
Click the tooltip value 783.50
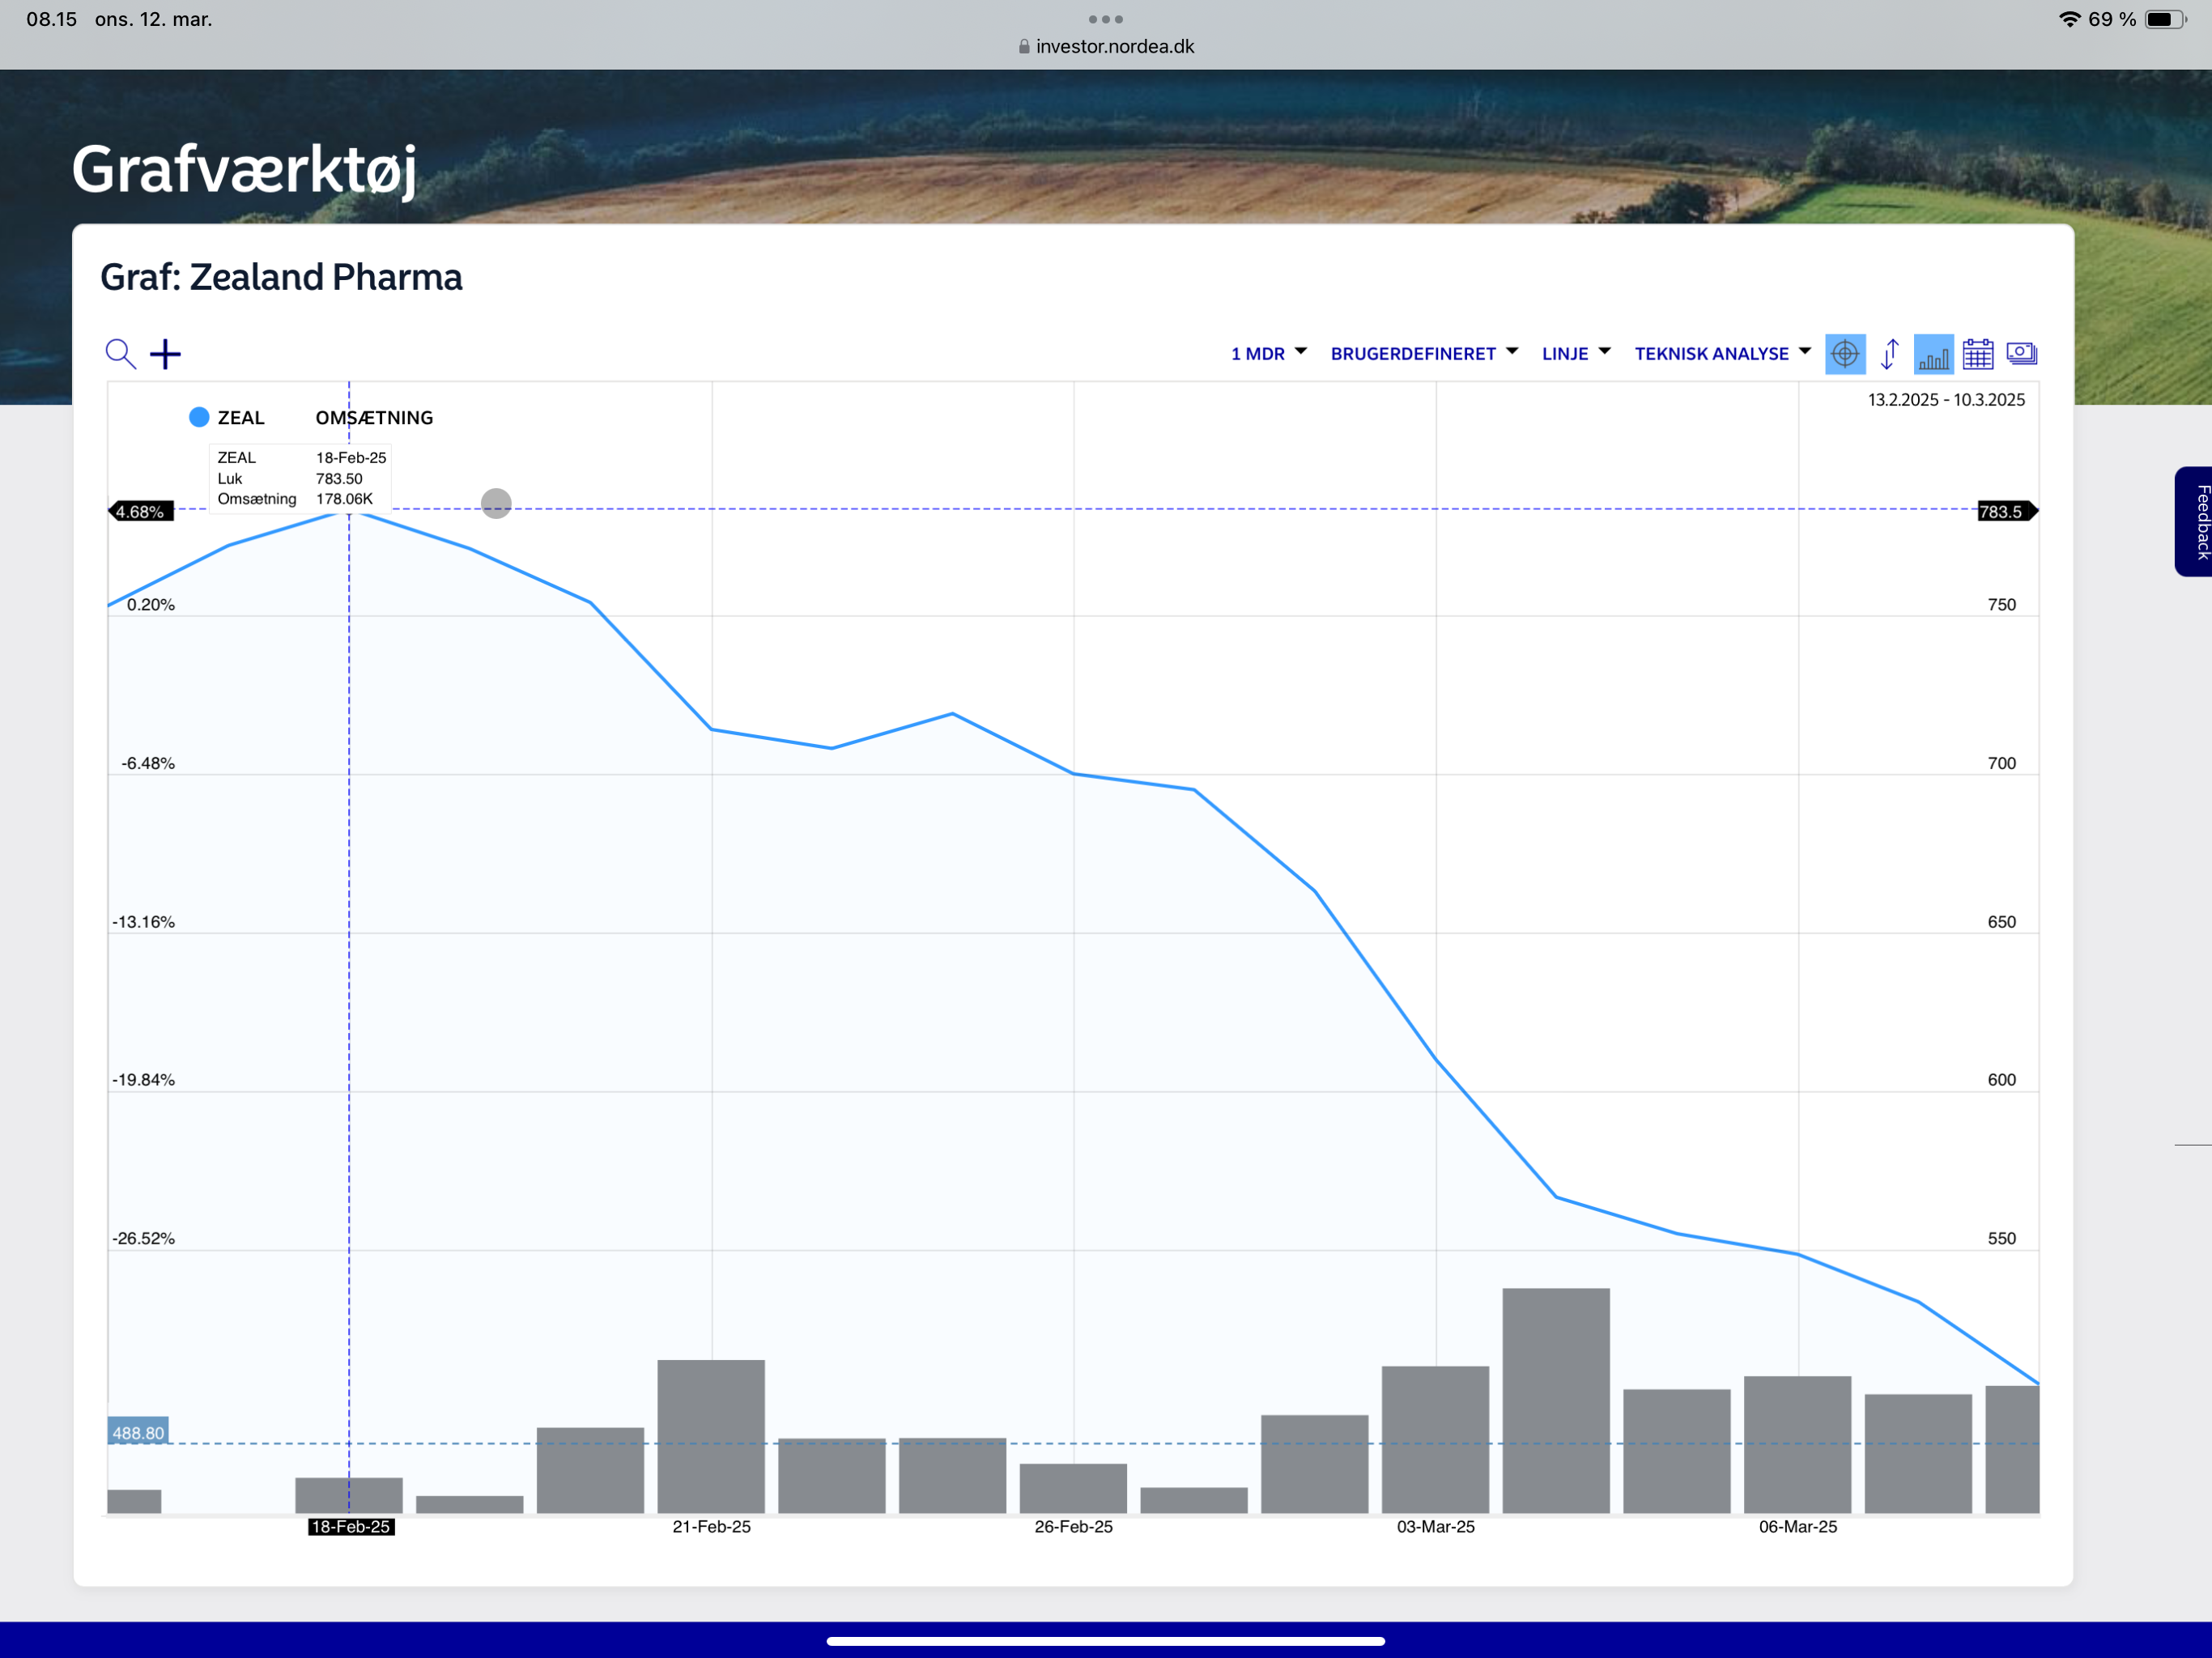[339, 479]
